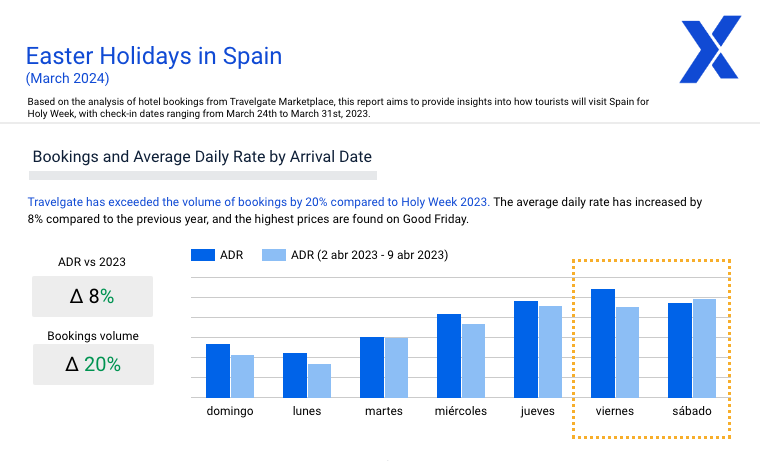Click the viernes axis label
This screenshot has height=461, width=760.
[x=614, y=411]
